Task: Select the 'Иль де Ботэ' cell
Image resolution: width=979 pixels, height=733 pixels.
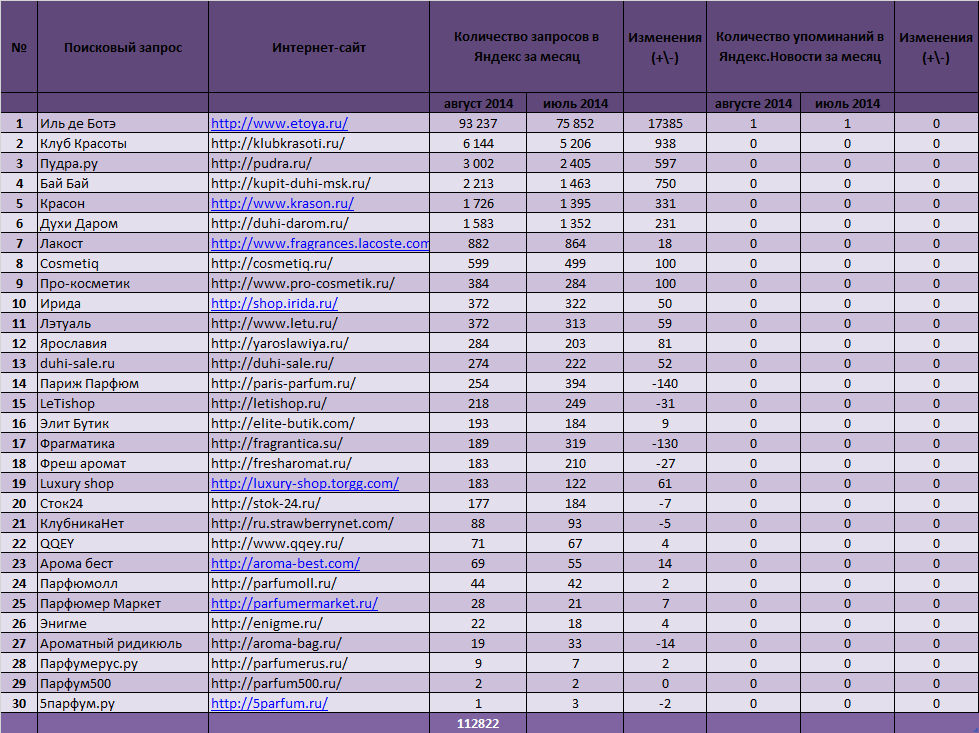Action: coord(123,124)
